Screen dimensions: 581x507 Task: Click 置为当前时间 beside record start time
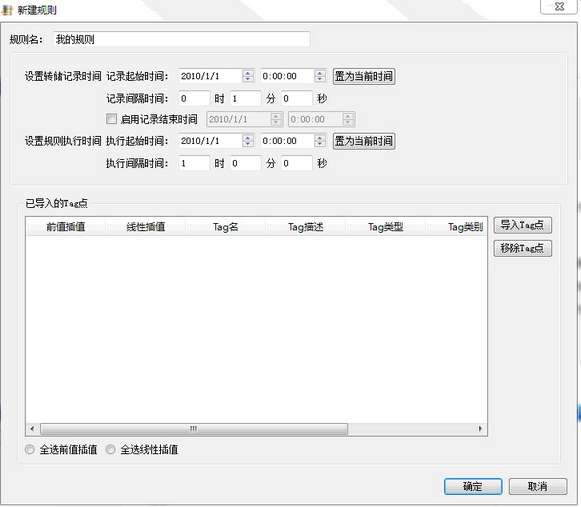pos(364,76)
